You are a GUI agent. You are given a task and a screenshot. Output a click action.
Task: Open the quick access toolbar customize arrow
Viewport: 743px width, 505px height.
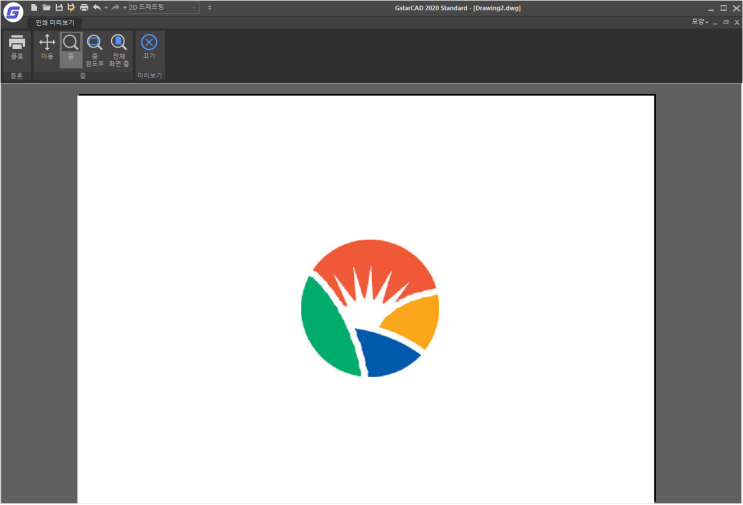(209, 8)
